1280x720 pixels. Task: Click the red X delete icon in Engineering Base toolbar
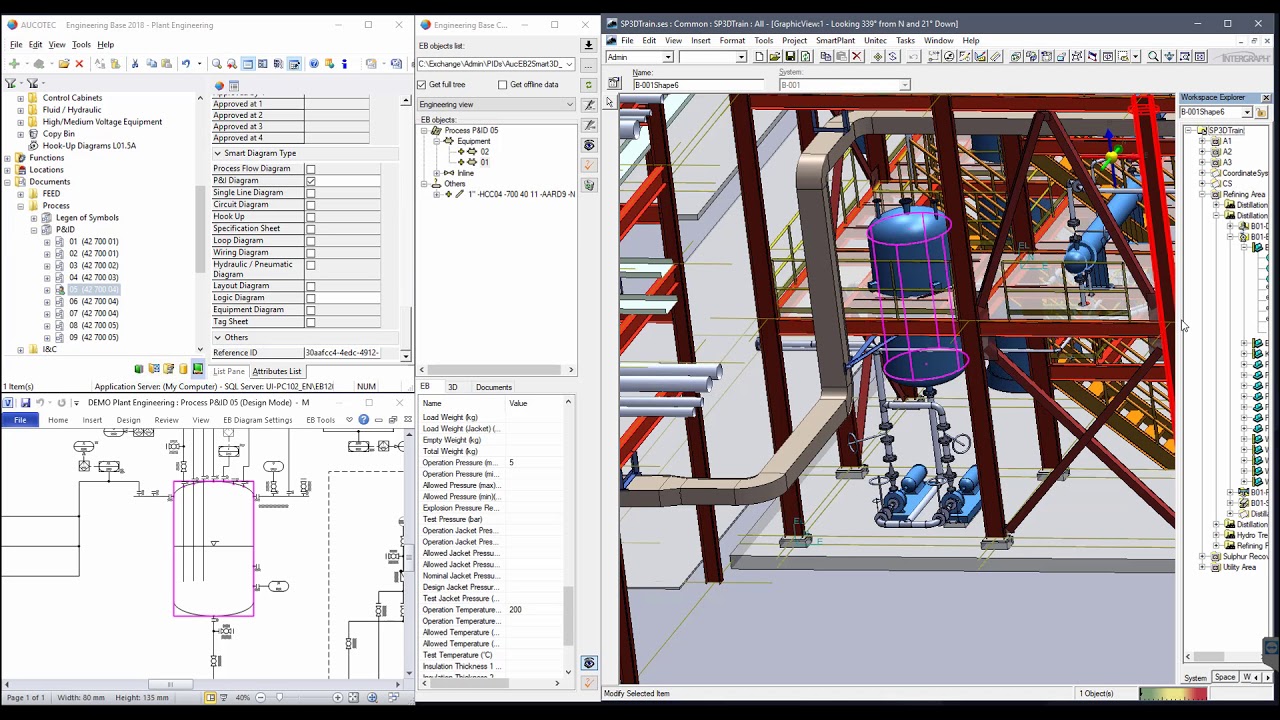click(79, 64)
